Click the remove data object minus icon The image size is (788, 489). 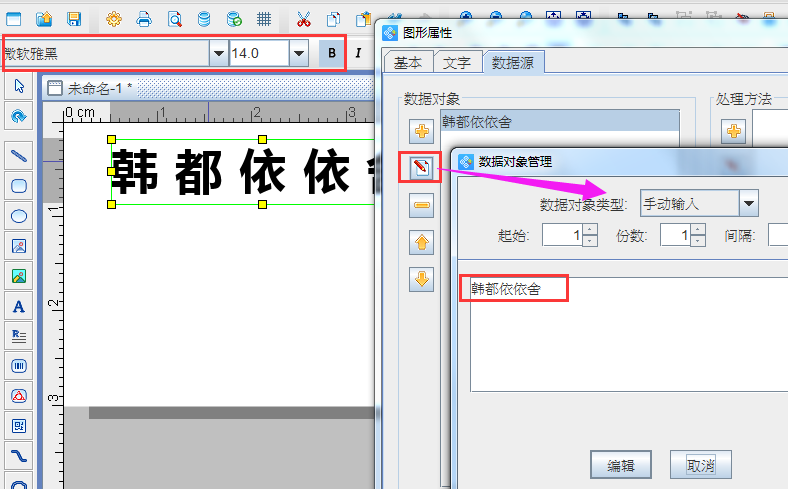click(421, 206)
